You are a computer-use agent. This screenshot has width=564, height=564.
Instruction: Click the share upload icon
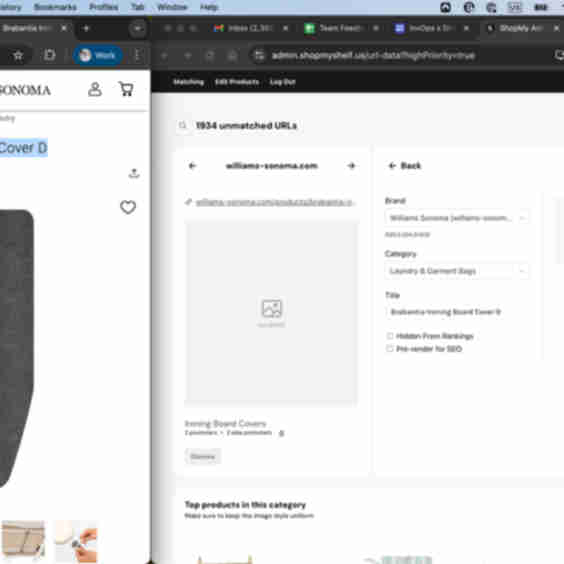coord(134,173)
